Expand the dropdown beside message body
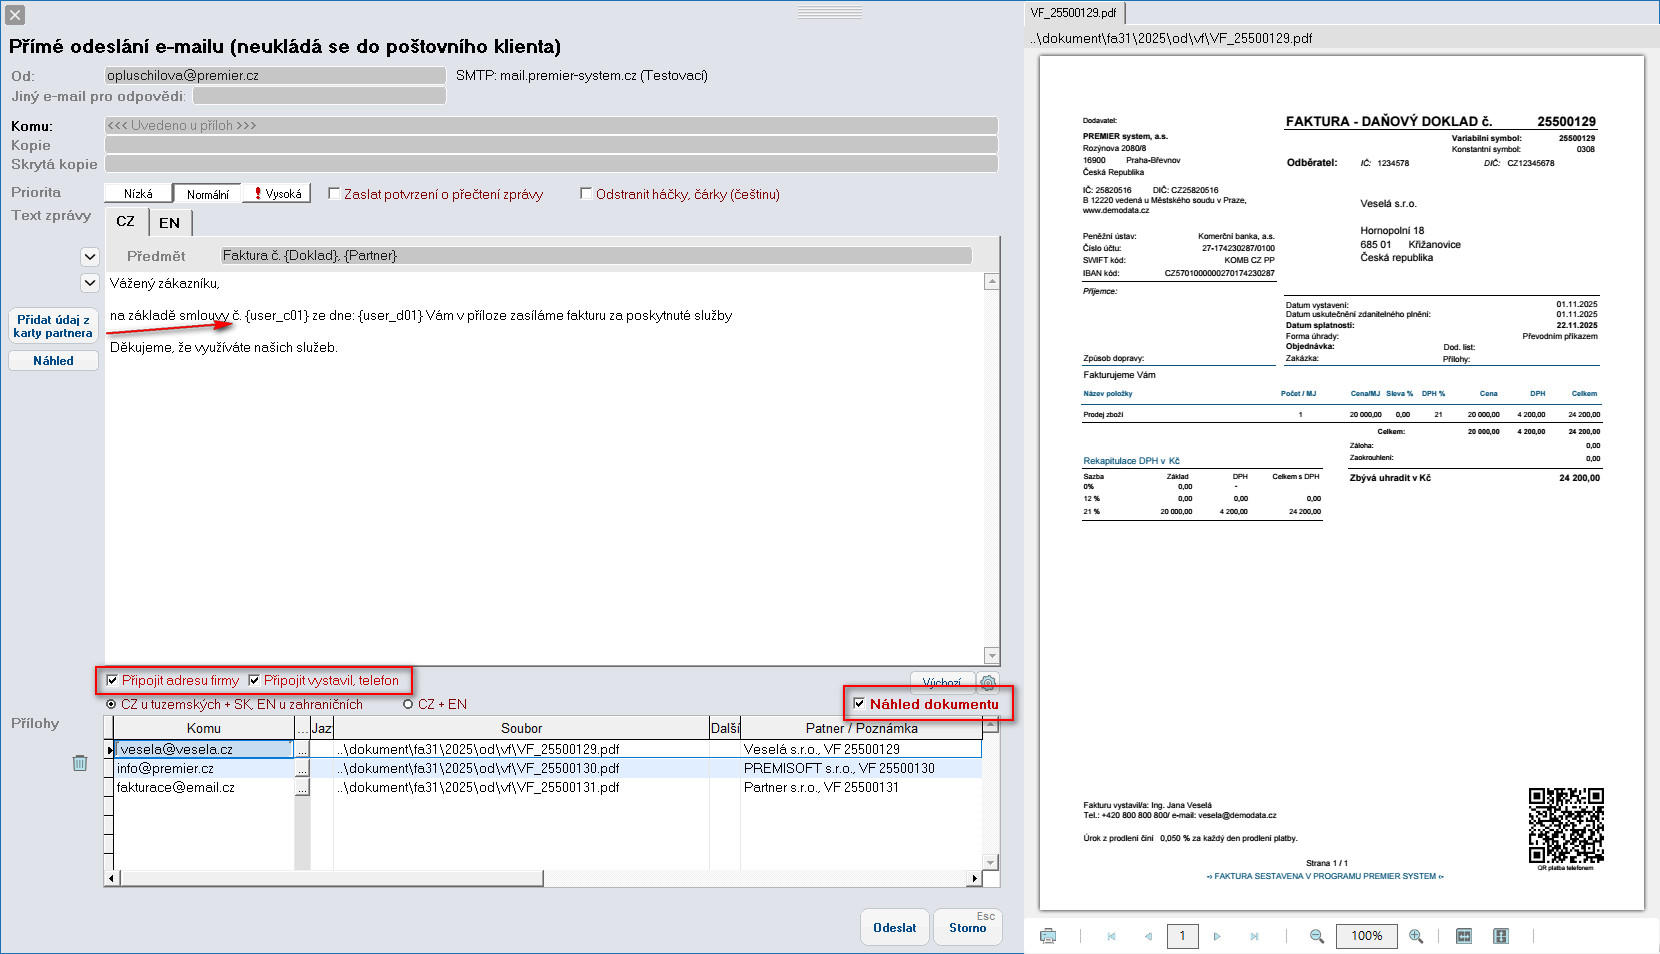Image resolution: width=1660 pixels, height=954 pixels. tap(89, 283)
